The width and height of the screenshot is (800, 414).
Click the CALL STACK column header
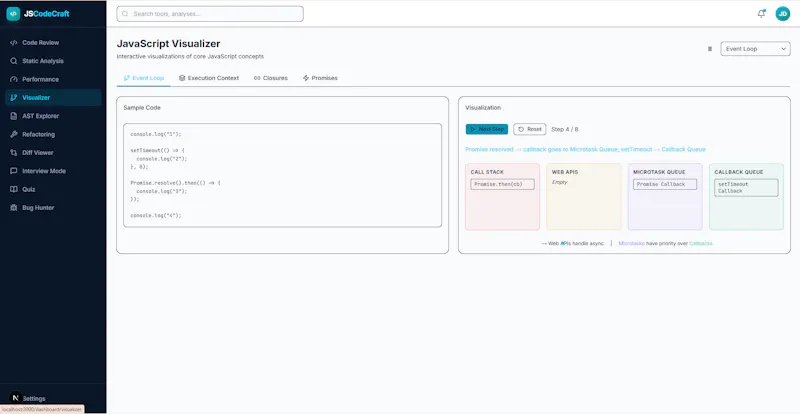click(487, 172)
